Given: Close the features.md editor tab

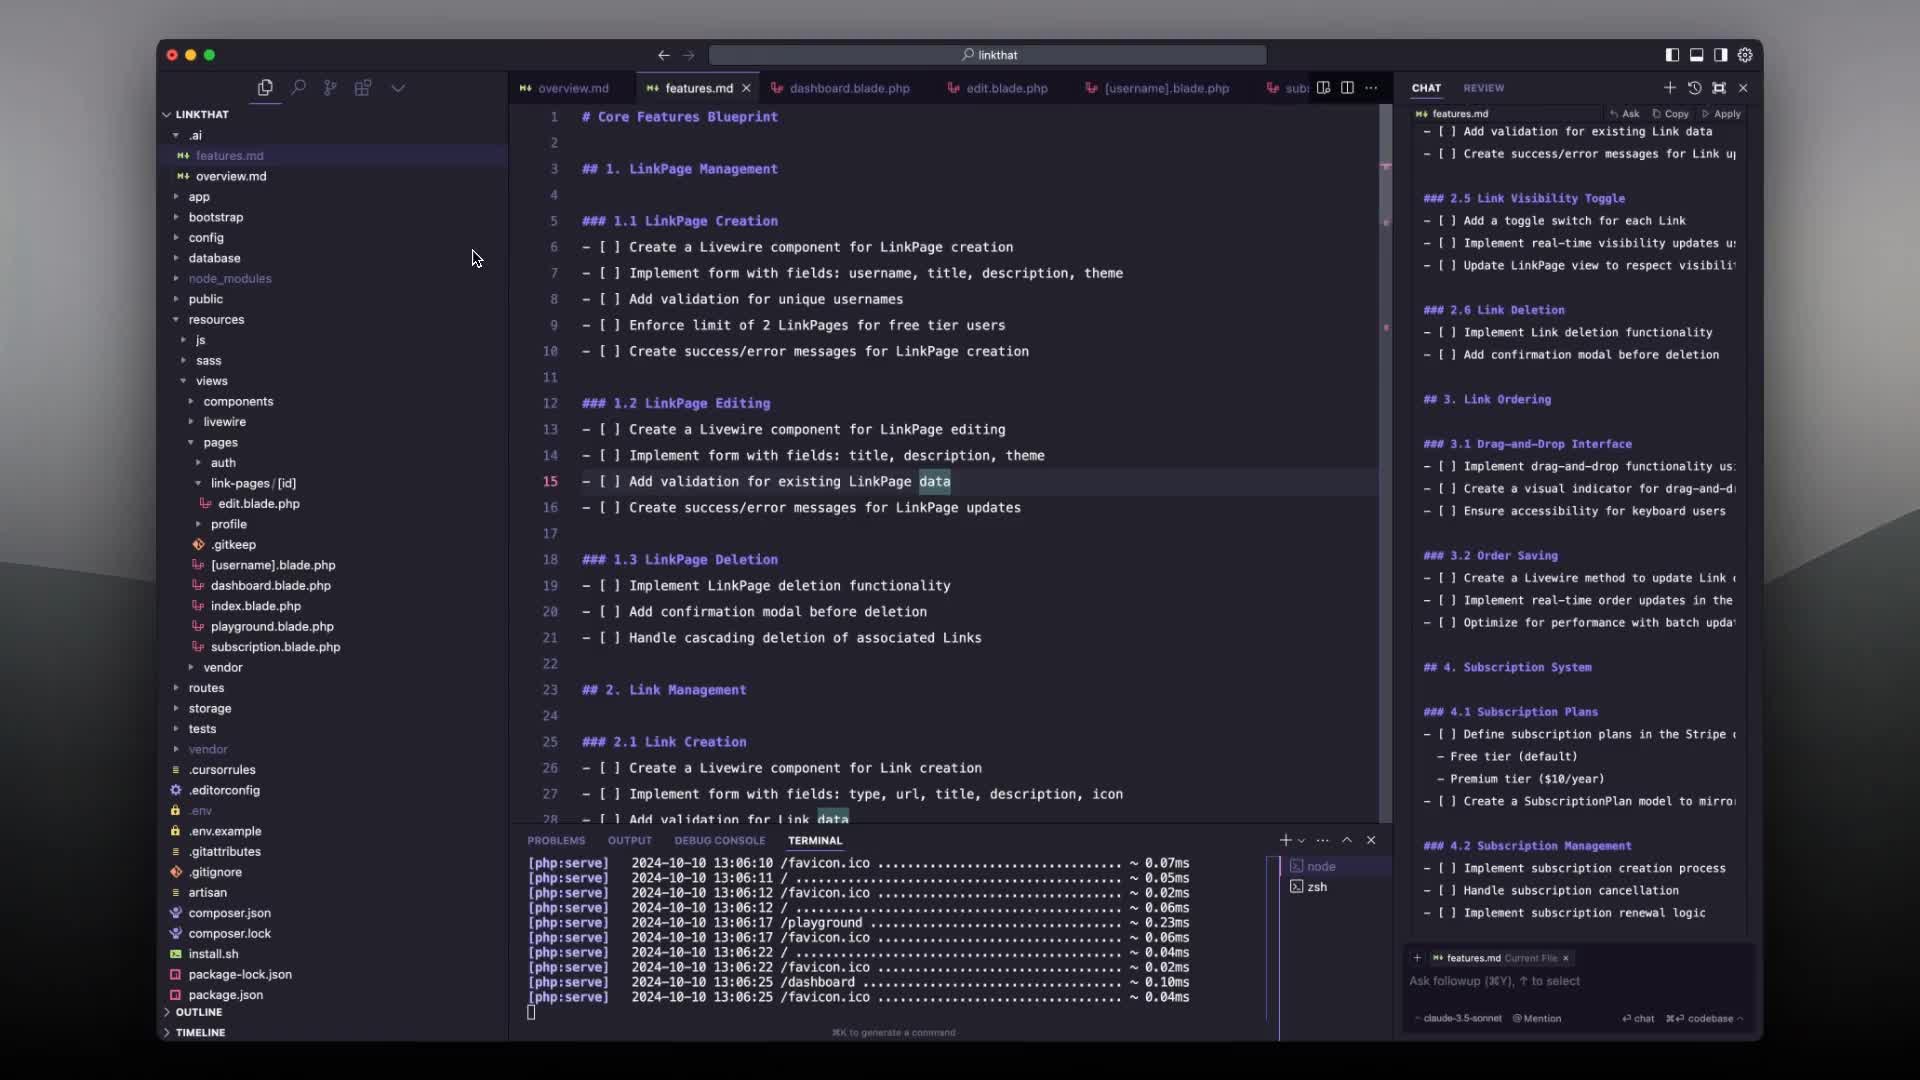Looking at the screenshot, I should pos(746,88).
